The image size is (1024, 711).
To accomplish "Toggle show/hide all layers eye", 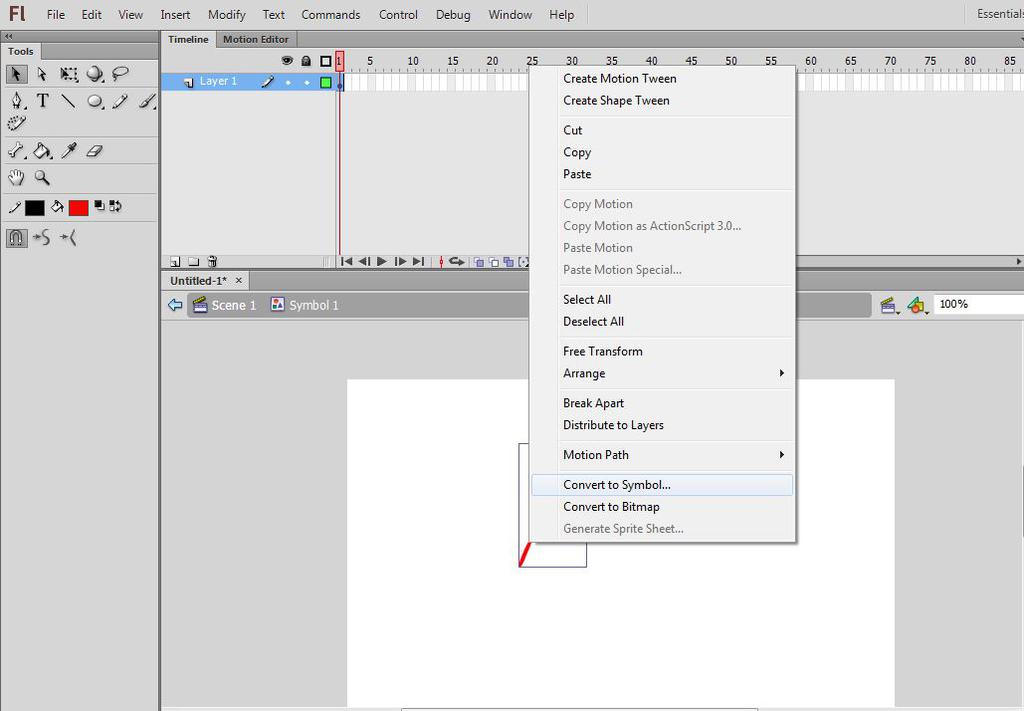I will [x=287, y=61].
